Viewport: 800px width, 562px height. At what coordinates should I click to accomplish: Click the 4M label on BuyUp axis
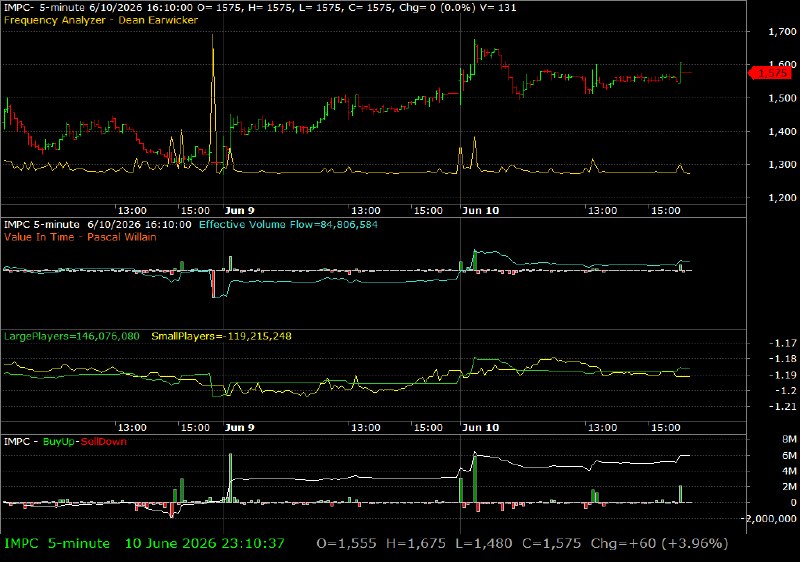pyautogui.click(x=789, y=471)
